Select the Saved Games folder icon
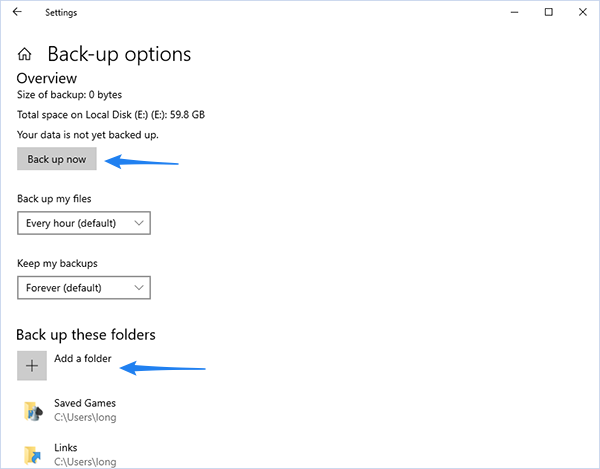Image resolution: width=600 pixels, height=469 pixels. [x=33, y=410]
